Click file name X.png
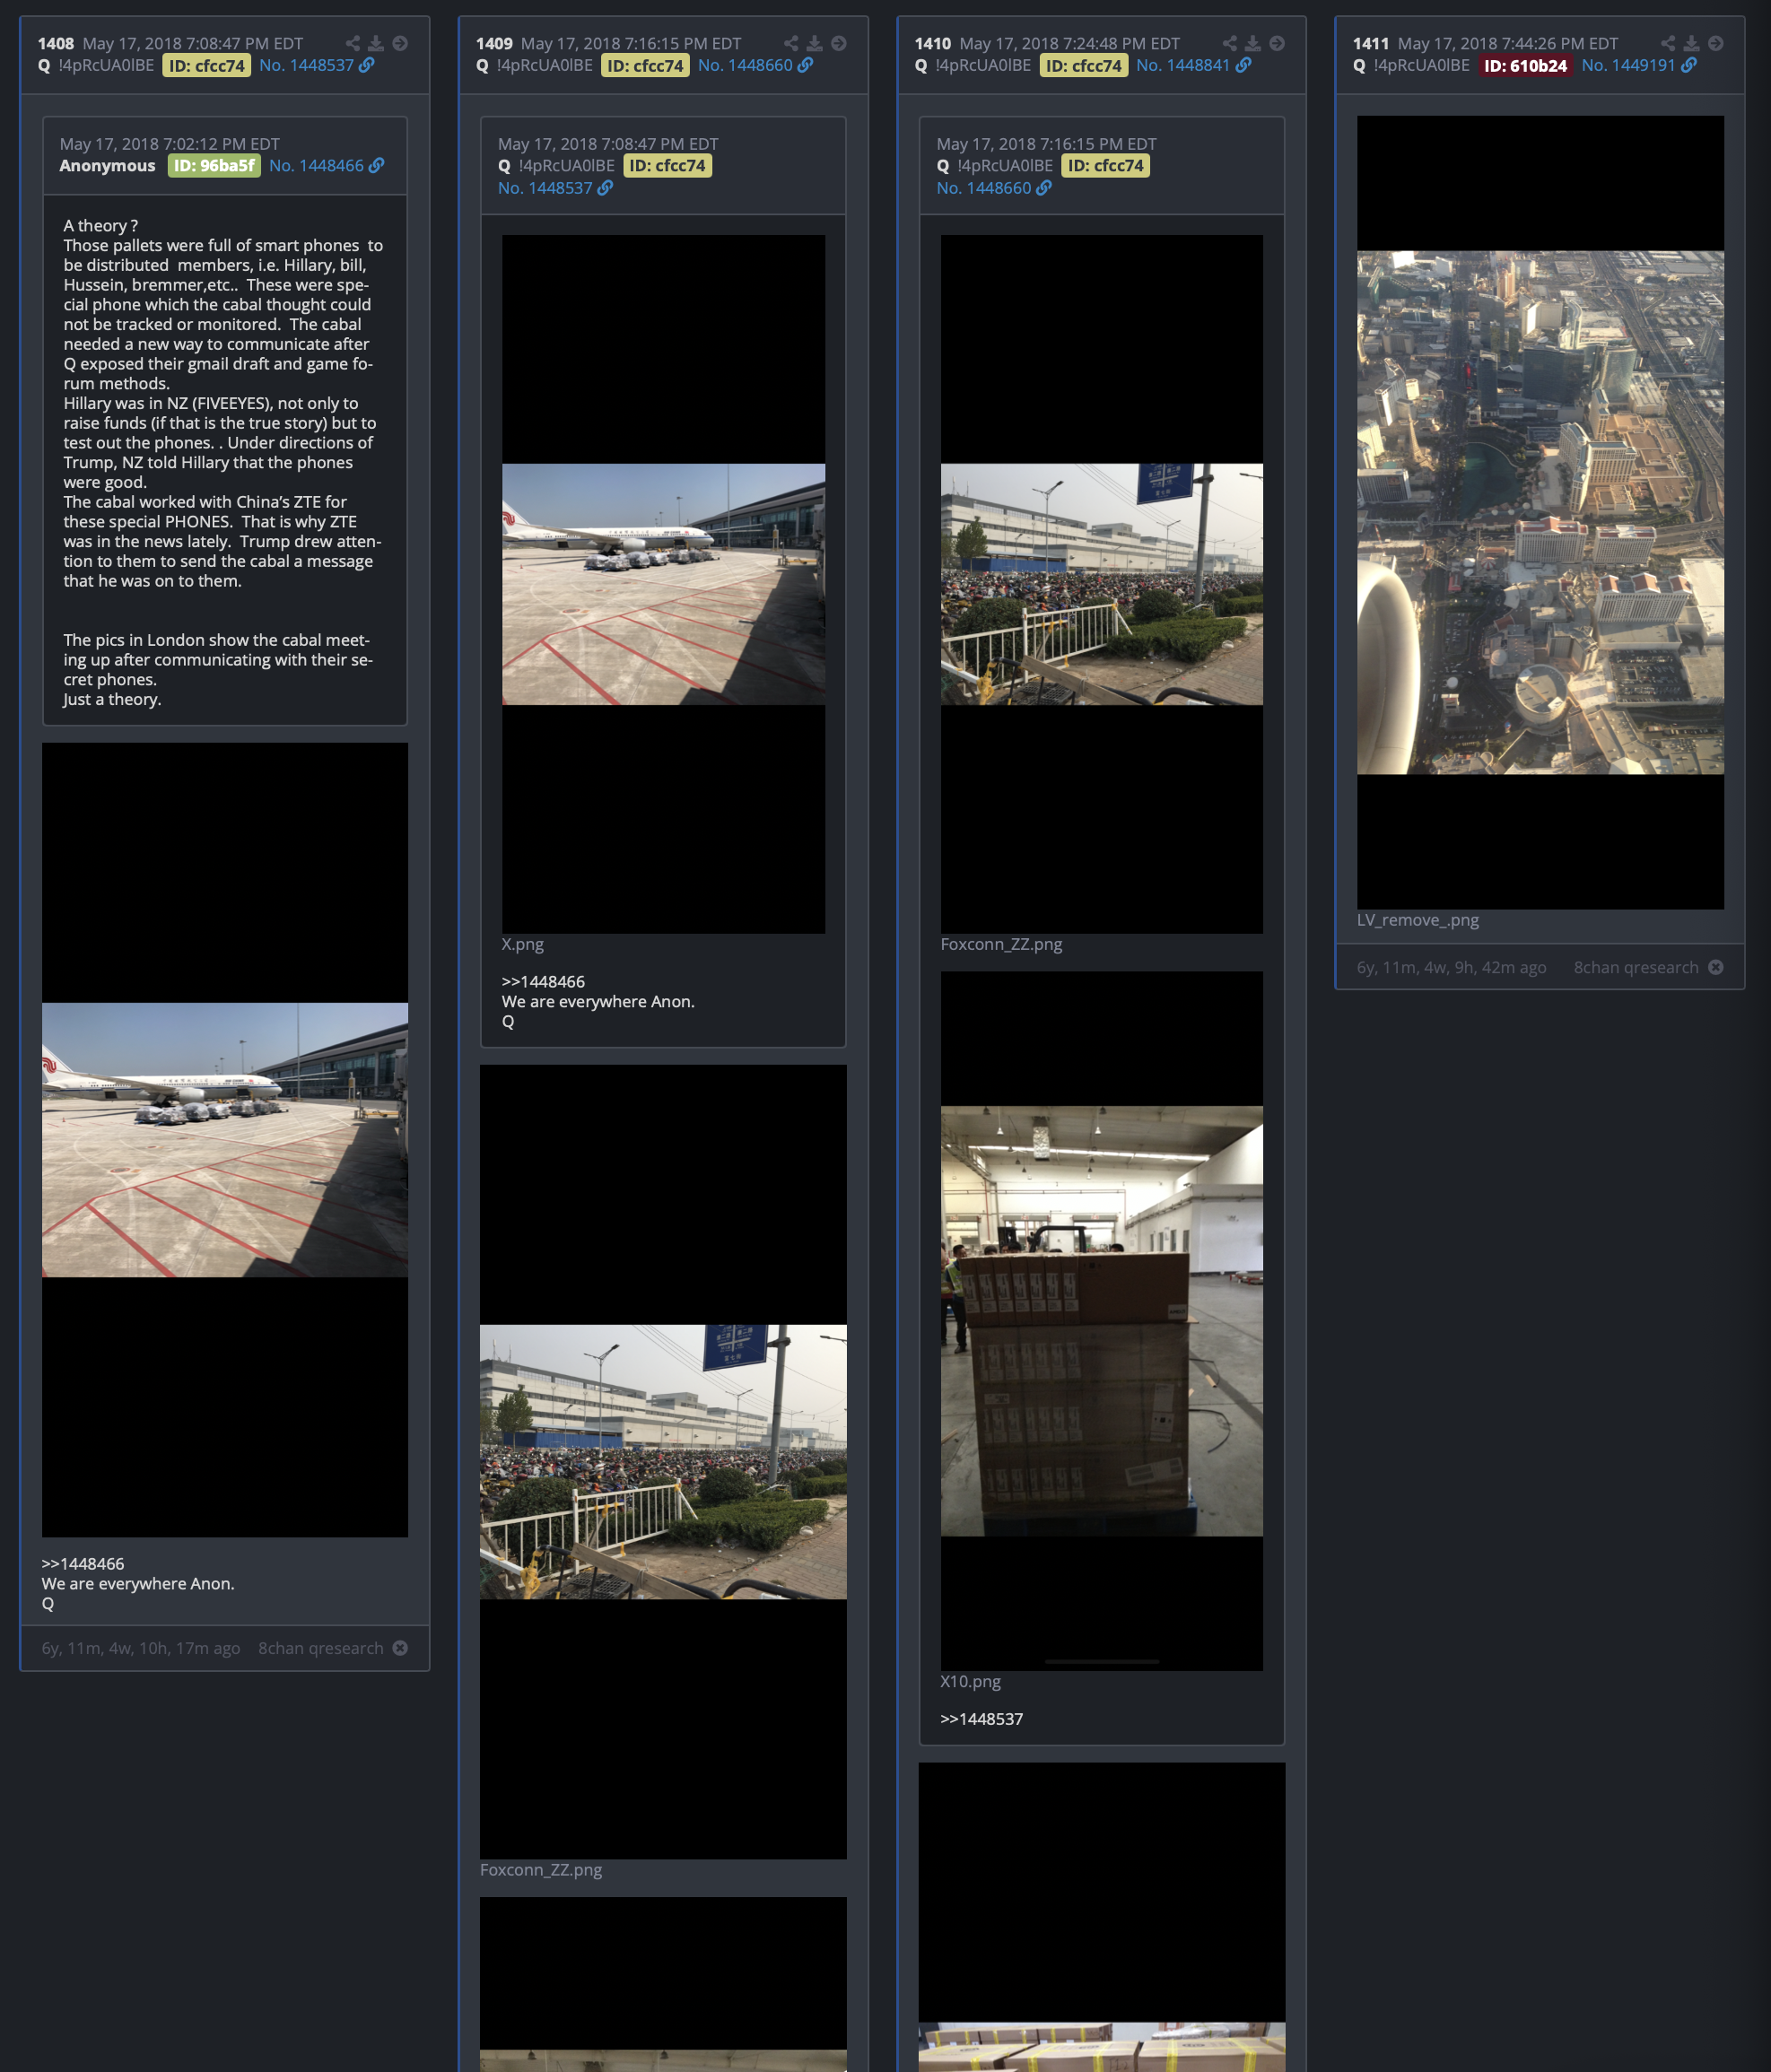The width and height of the screenshot is (1771, 2072). point(523,944)
